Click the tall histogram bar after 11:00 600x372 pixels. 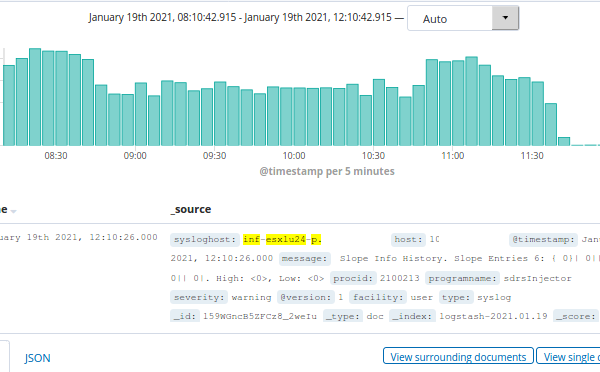point(471,101)
